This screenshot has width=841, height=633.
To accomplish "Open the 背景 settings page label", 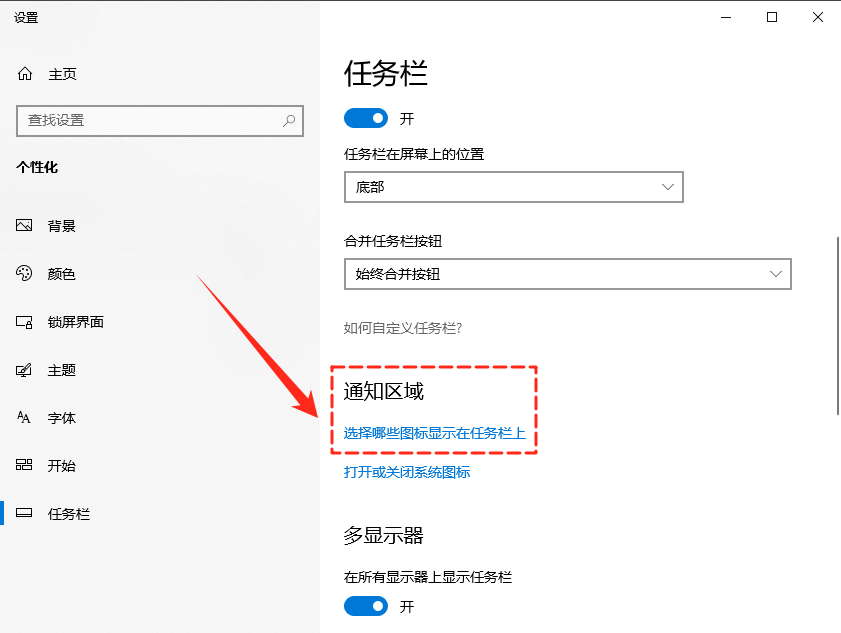I will click(62, 226).
